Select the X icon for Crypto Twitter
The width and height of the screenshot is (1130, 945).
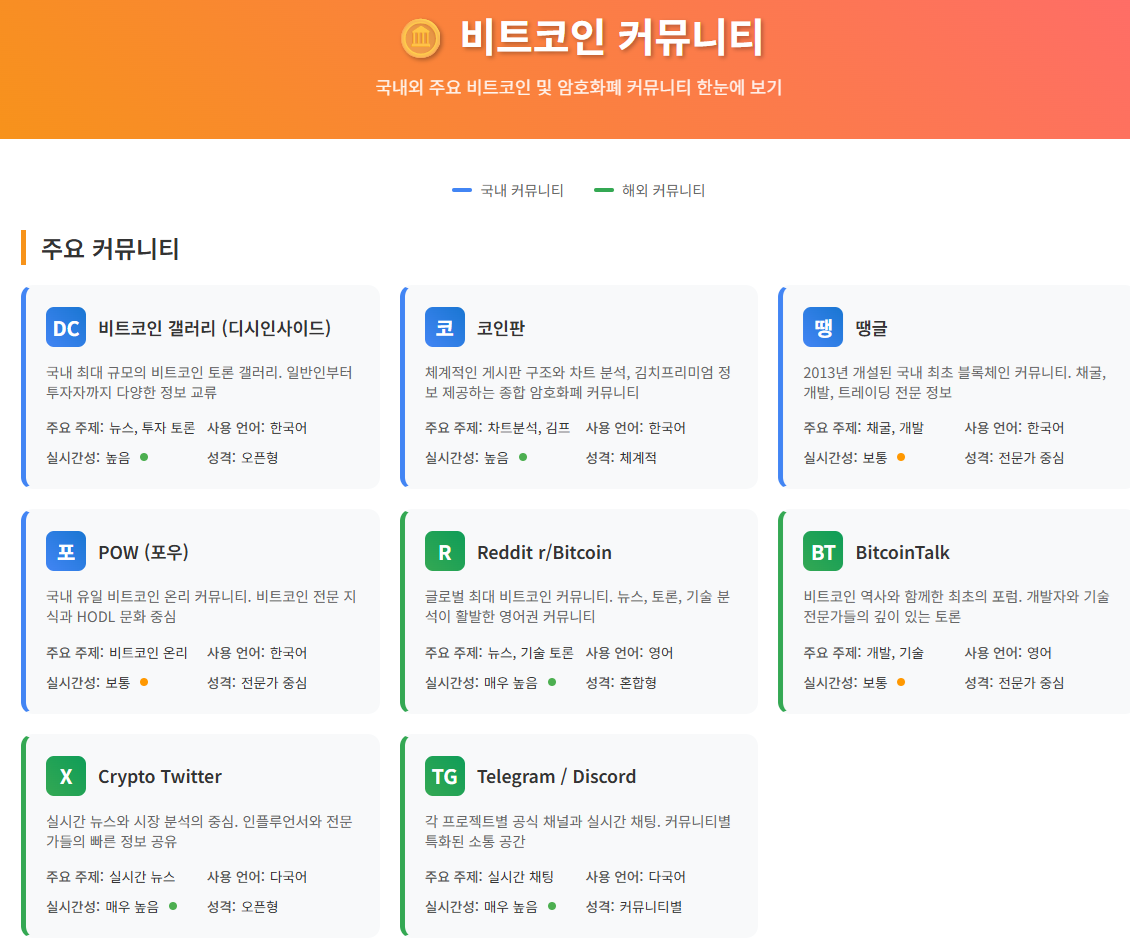click(x=65, y=776)
